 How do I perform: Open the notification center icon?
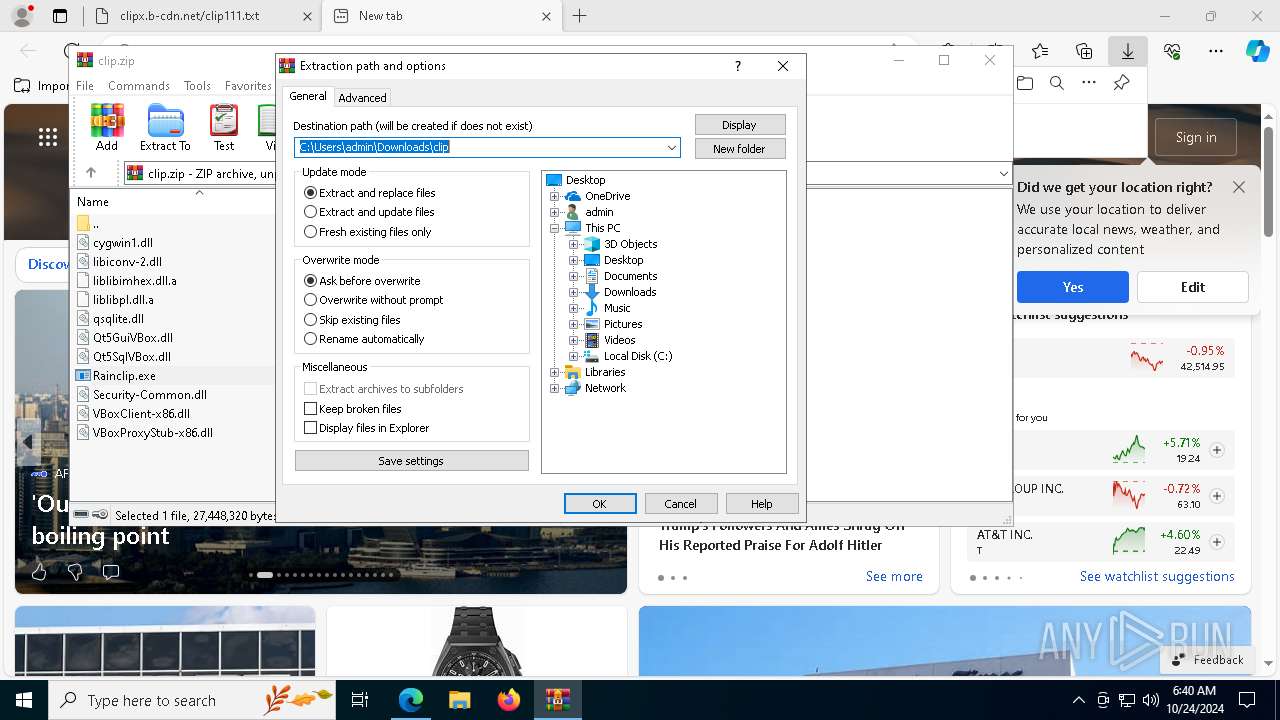[1247, 700]
